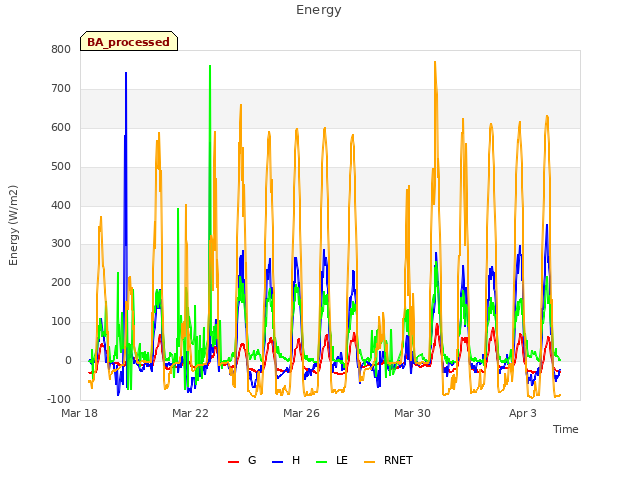
Task: Click the Mar 26 x-axis label
Action: point(301,413)
